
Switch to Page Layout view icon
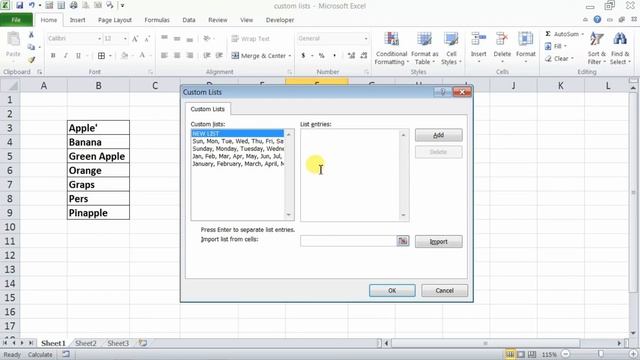pos(521,354)
